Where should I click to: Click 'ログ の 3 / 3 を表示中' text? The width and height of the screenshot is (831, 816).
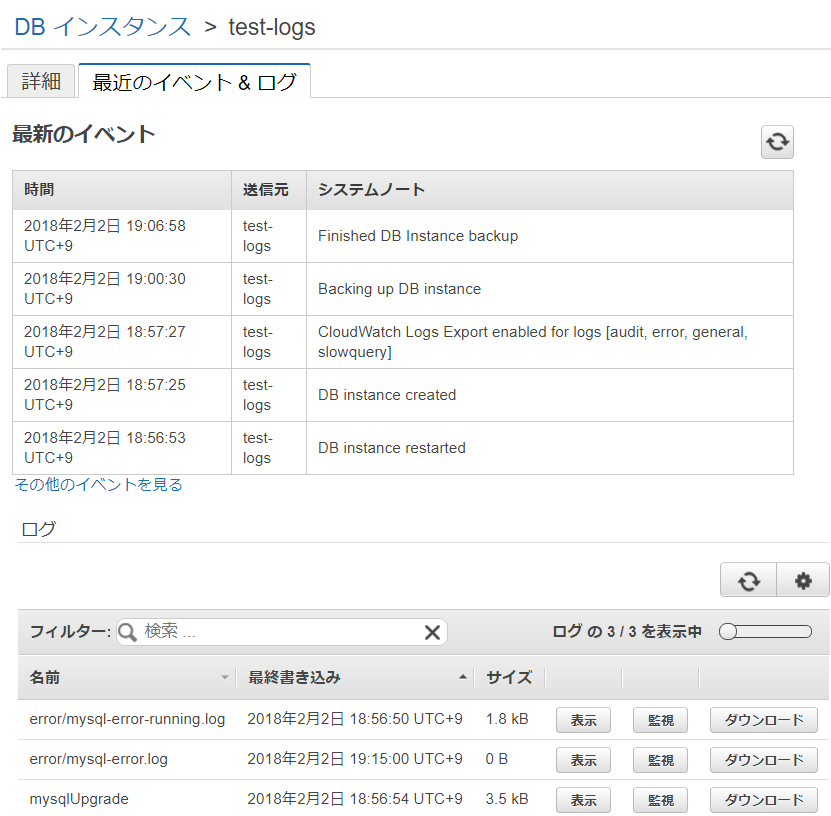coord(627,632)
